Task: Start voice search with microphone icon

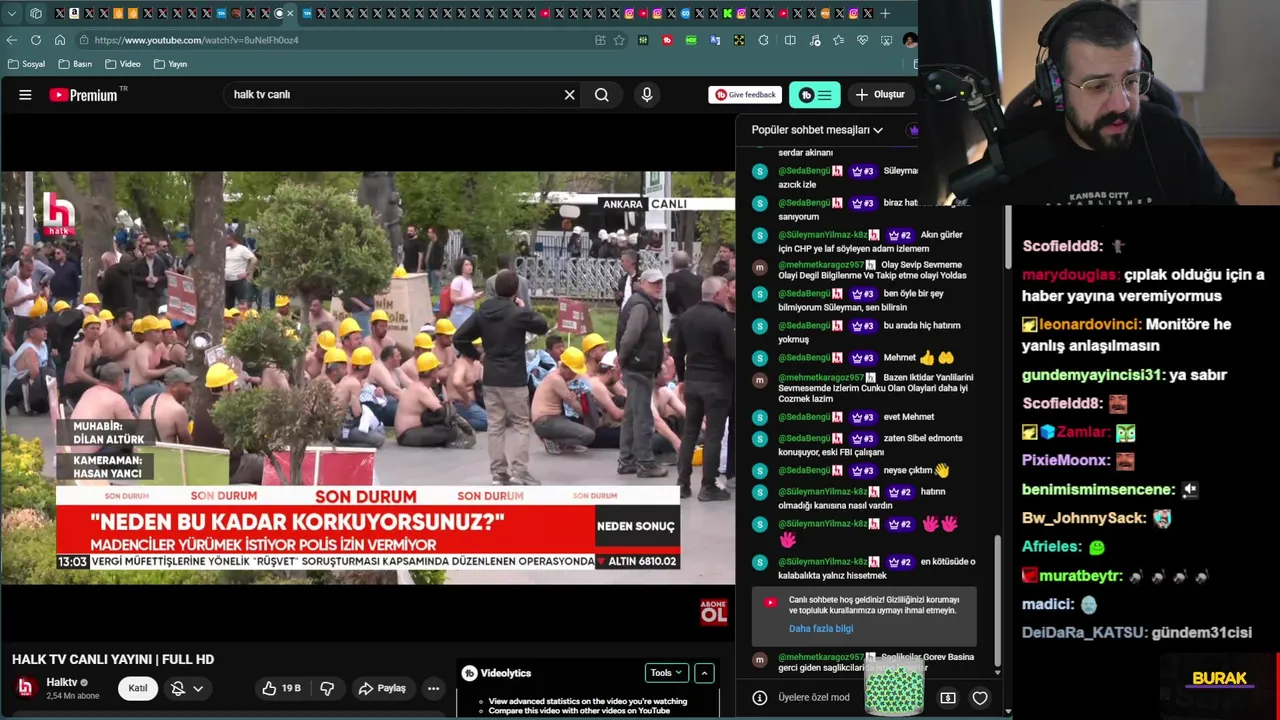Action: pos(647,95)
